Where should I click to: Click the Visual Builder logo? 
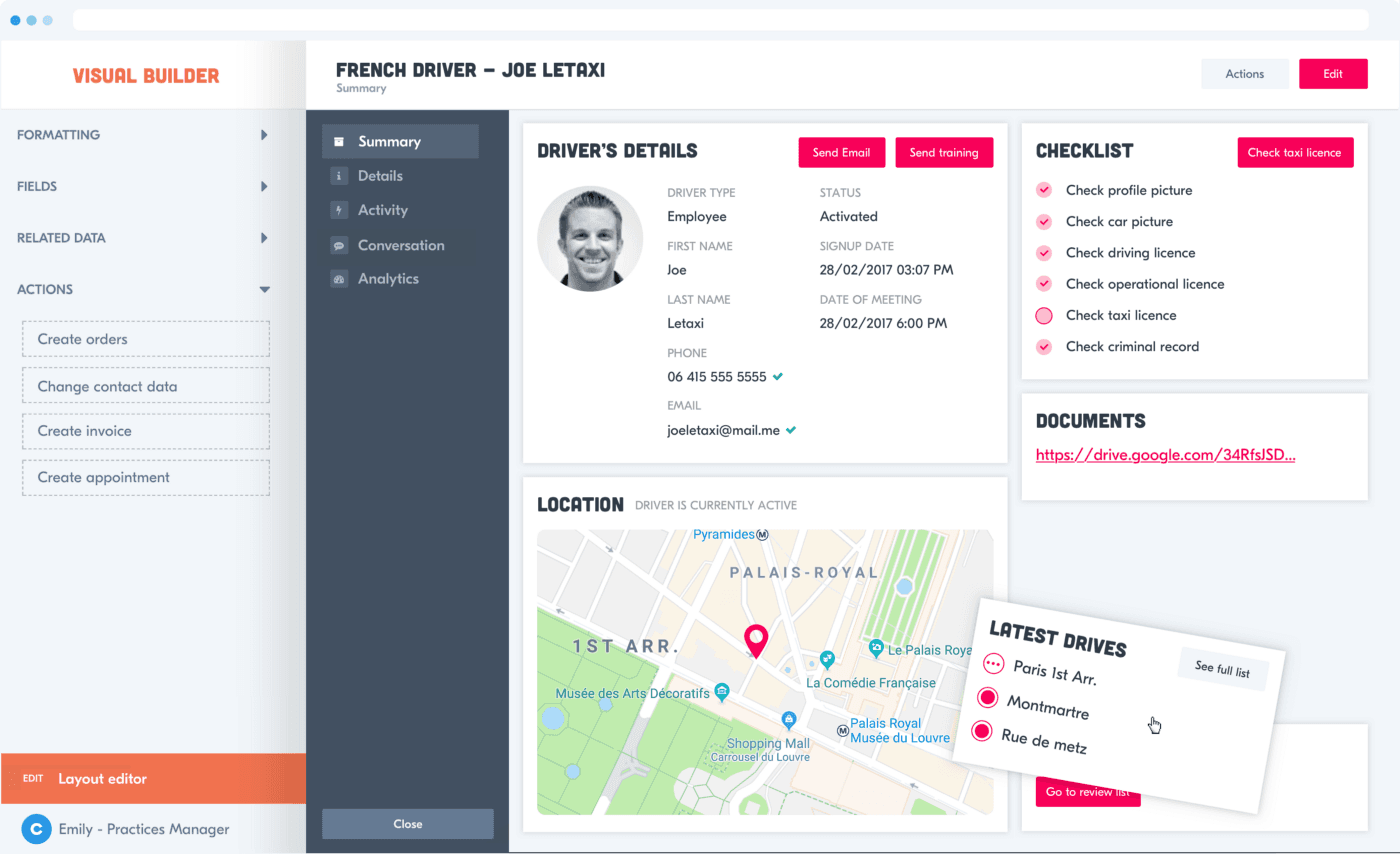146,75
